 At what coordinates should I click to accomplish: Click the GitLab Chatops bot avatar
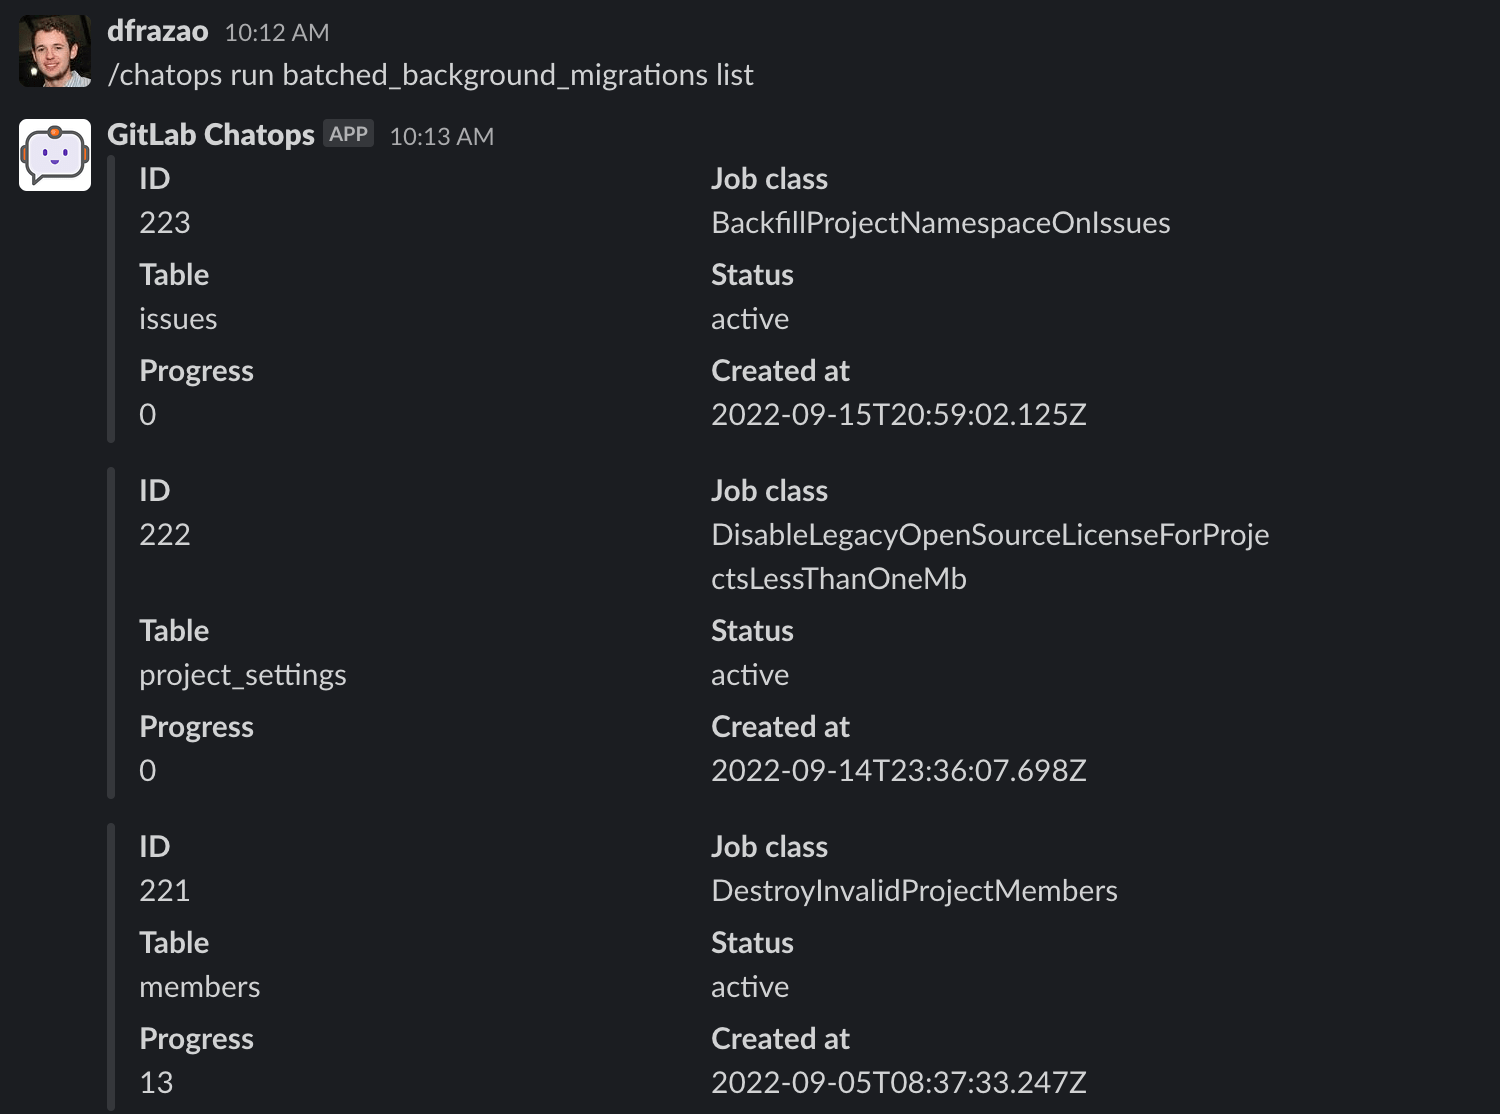coord(55,155)
